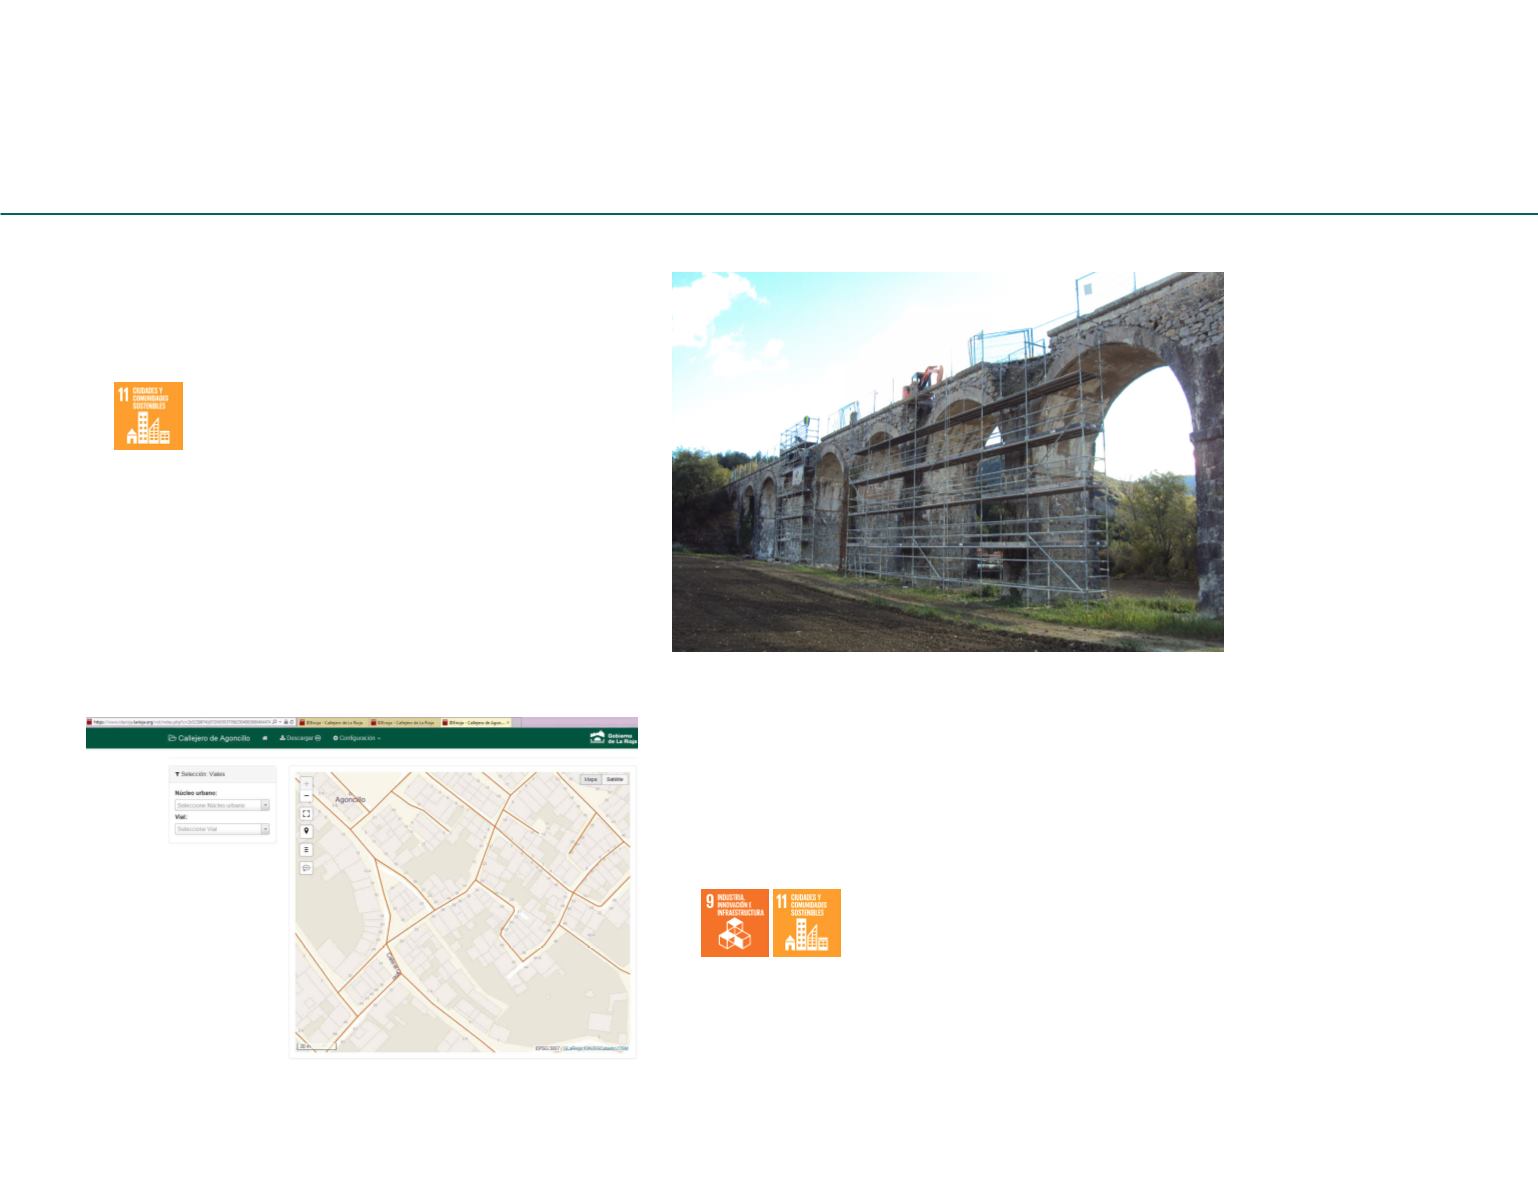Click the home icon in green navbar
The width and height of the screenshot is (1538, 1197).
pyautogui.click(x=265, y=739)
